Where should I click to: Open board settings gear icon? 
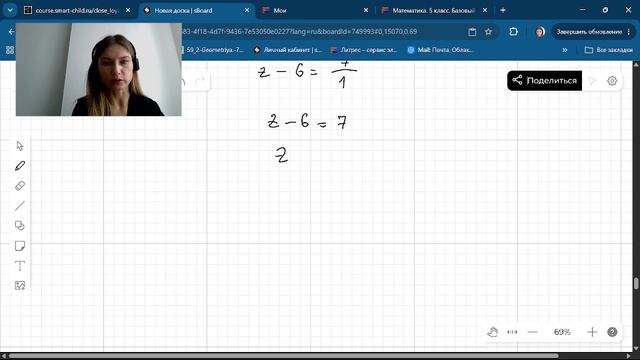(x=612, y=81)
